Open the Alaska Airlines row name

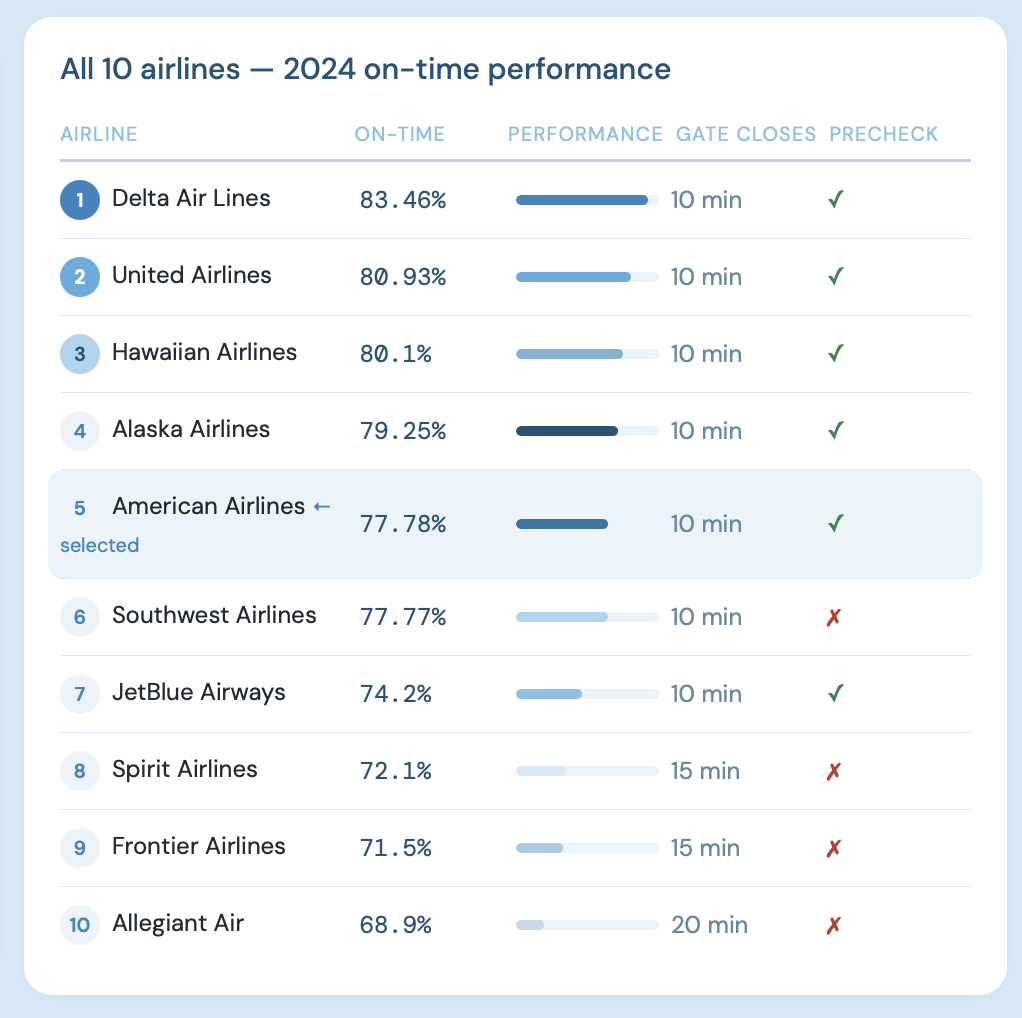tap(191, 430)
